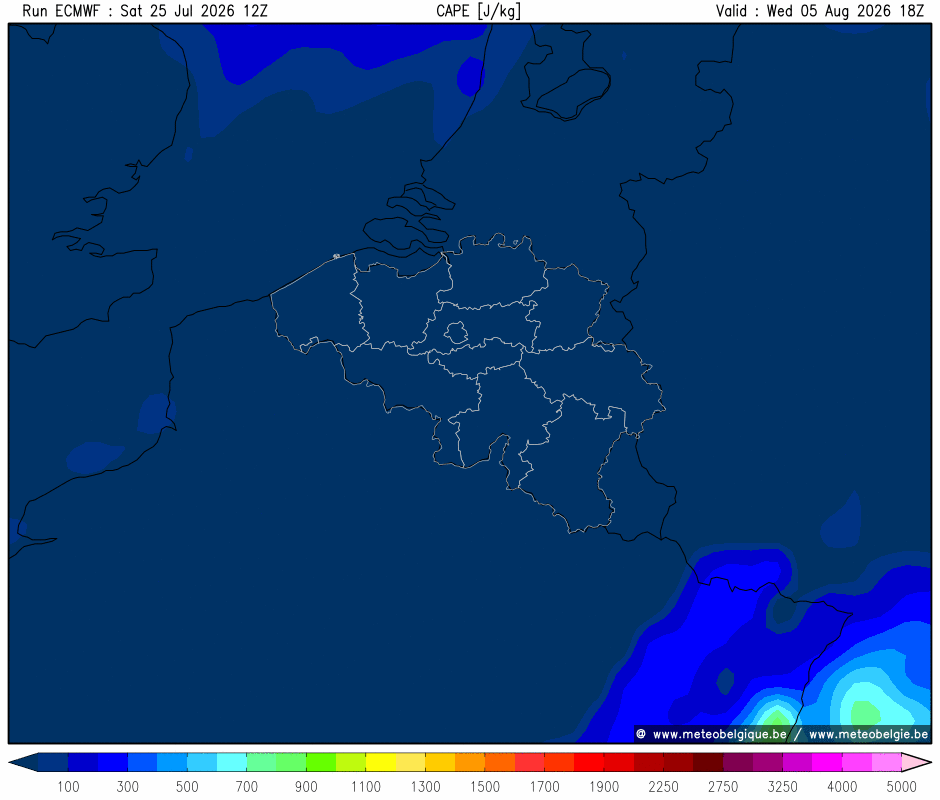Screen dimensions: 940x800
Task: Click the small Brussels region outline on map
Action: click(x=456, y=332)
